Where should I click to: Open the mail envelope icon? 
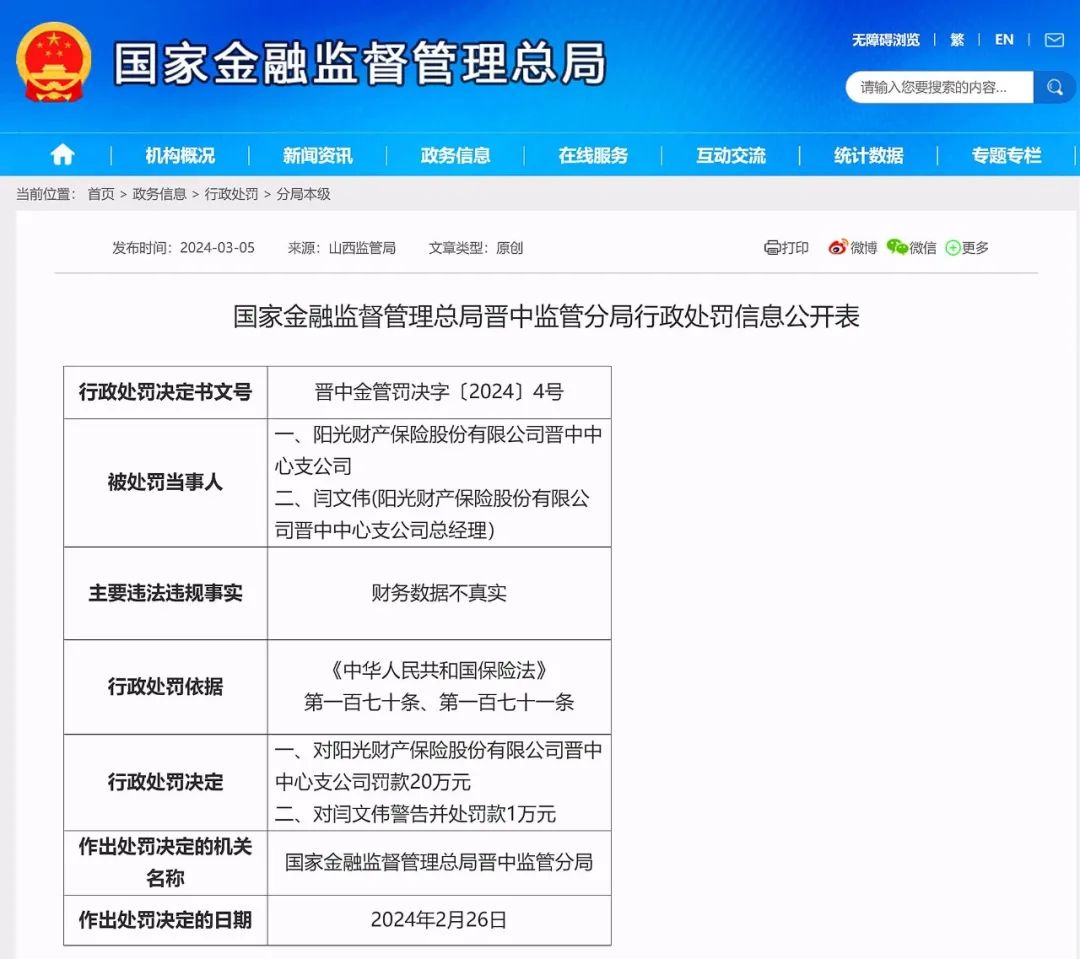(1054, 40)
